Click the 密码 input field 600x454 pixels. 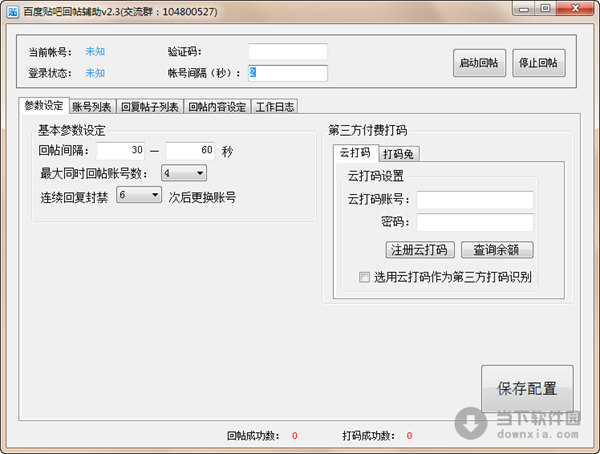tap(475, 222)
